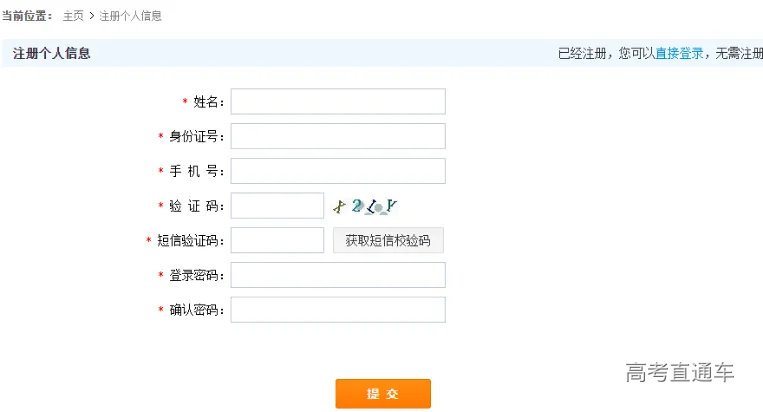Click the 姓名 field label
Viewport: 763px width, 412px height.
[208, 102]
